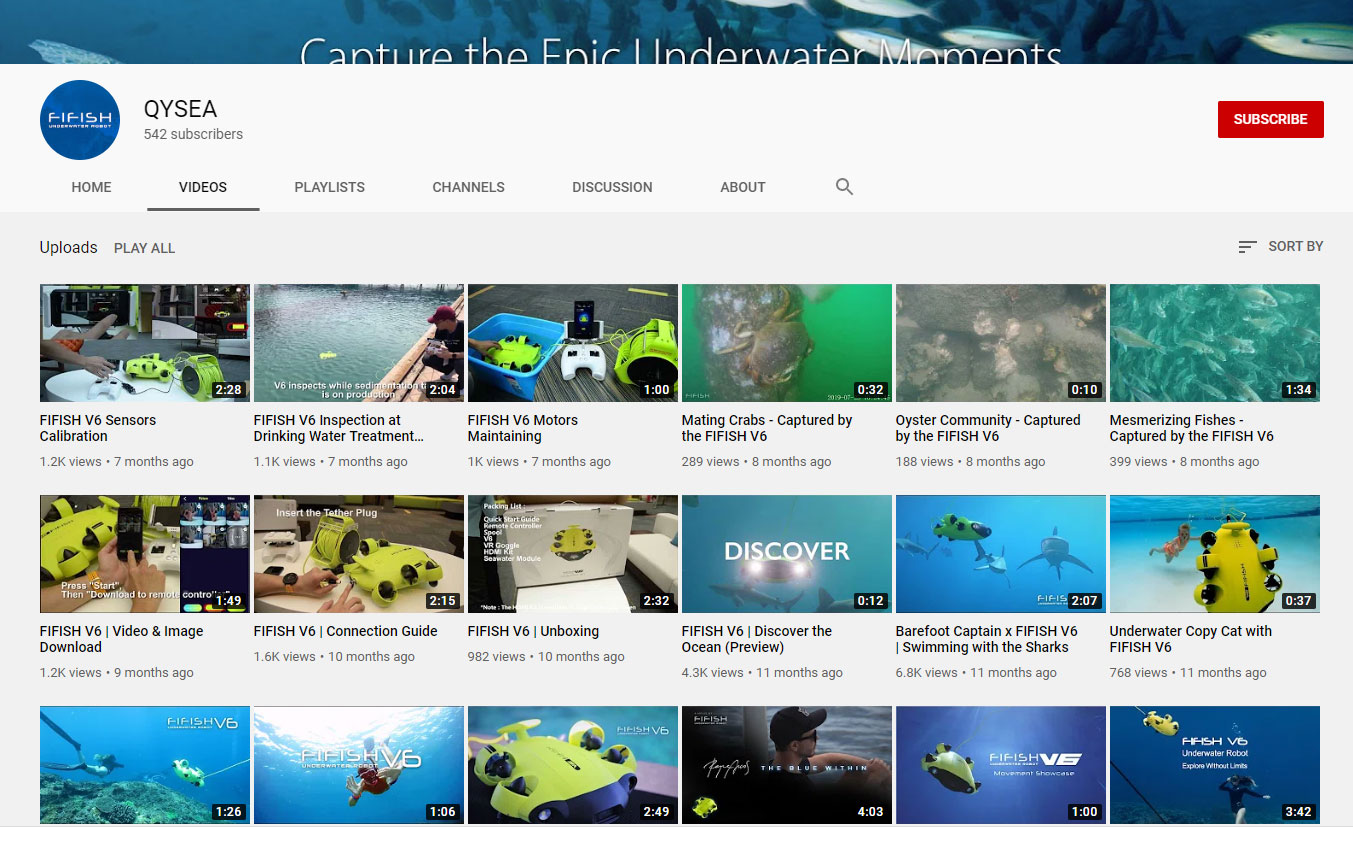The height and width of the screenshot is (846, 1353).
Task: Go to the Channels tab
Action: tap(468, 187)
